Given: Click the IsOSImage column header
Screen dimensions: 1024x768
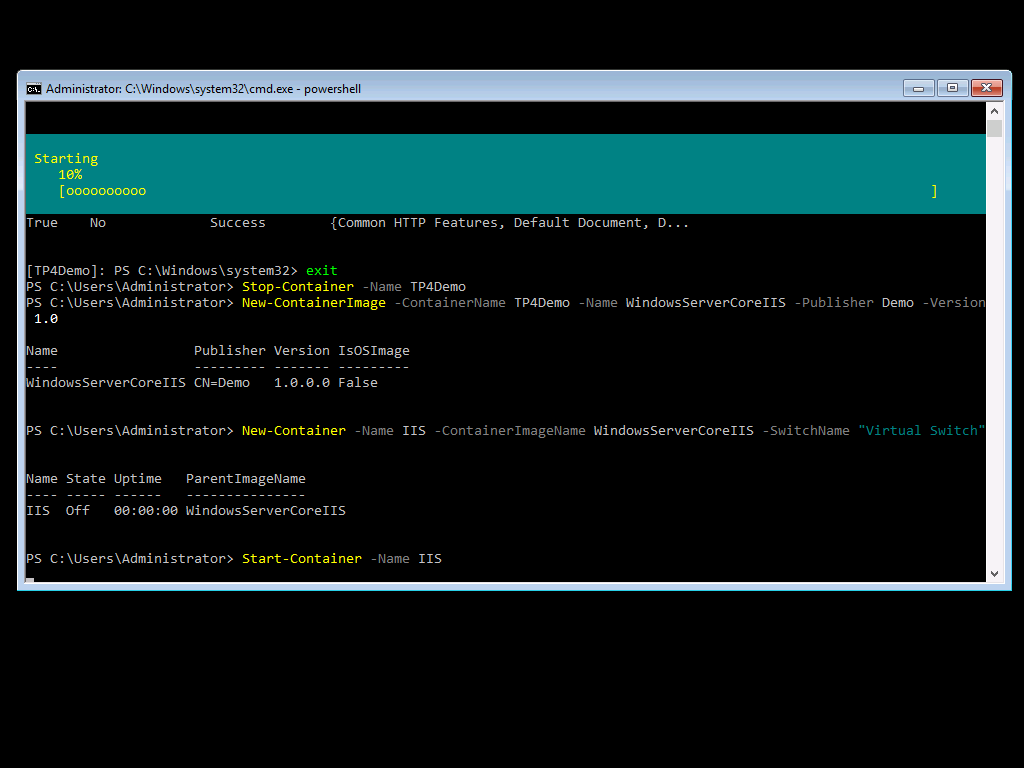Looking at the screenshot, I should click(373, 350).
